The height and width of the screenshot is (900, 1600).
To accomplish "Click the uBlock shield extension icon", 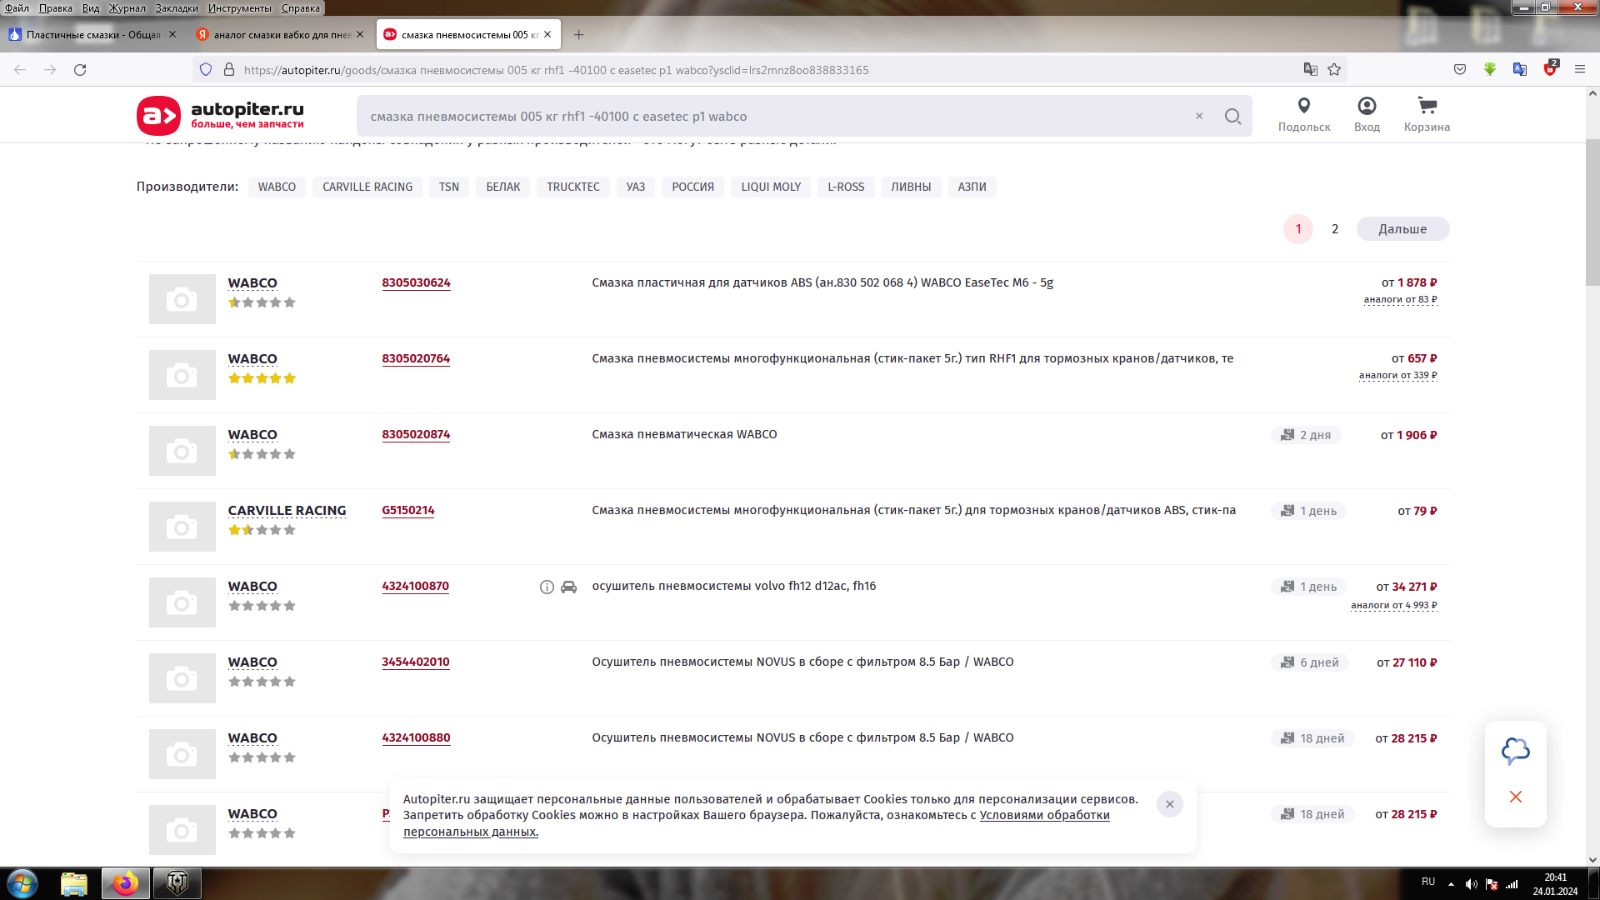I will [x=1550, y=69].
